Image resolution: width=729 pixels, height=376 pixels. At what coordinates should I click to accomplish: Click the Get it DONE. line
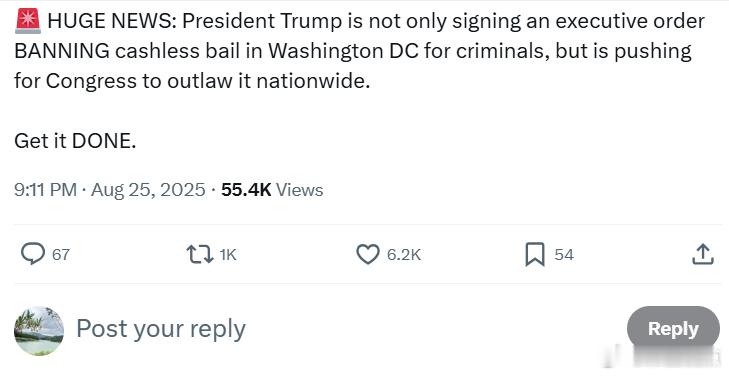pos(75,141)
